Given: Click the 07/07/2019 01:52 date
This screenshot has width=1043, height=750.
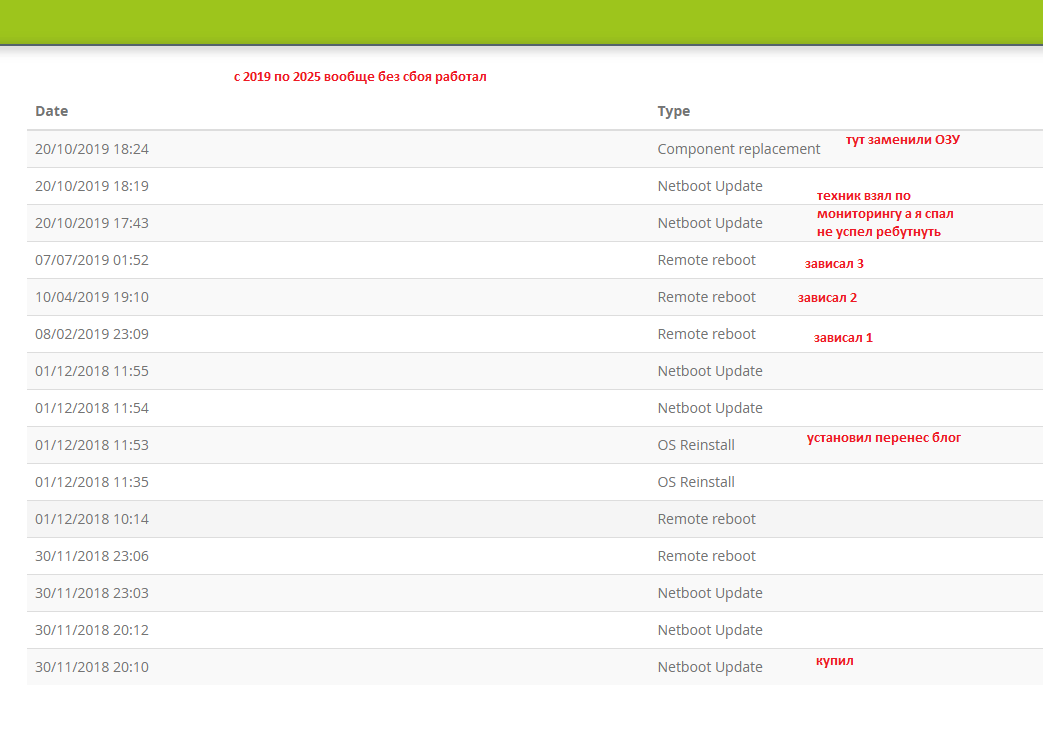Looking at the screenshot, I should tap(92, 260).
